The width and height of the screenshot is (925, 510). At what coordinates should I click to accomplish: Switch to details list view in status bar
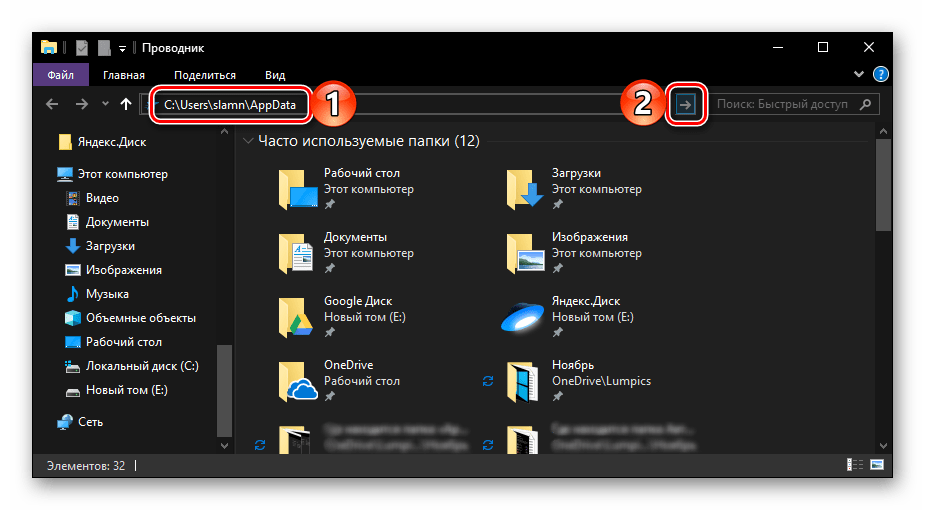click(856, 465)
